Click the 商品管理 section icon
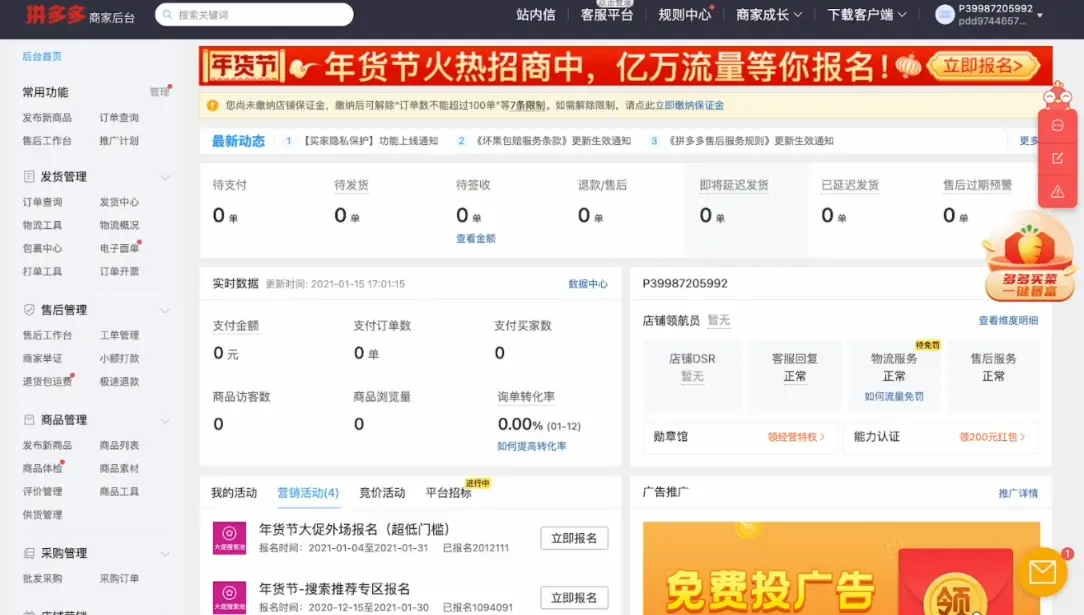 [x=29, y=420]
